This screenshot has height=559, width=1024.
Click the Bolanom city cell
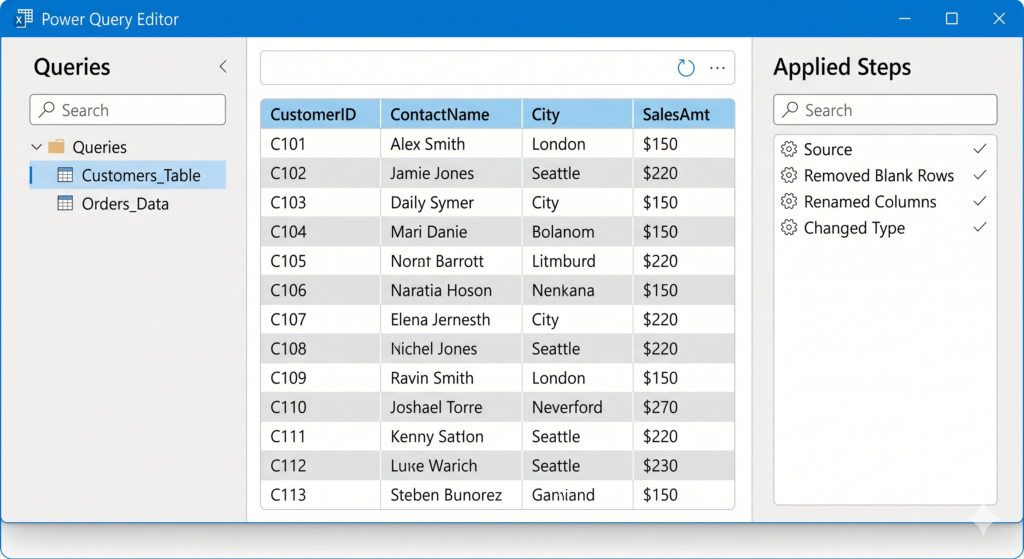[x=577, y=232]
